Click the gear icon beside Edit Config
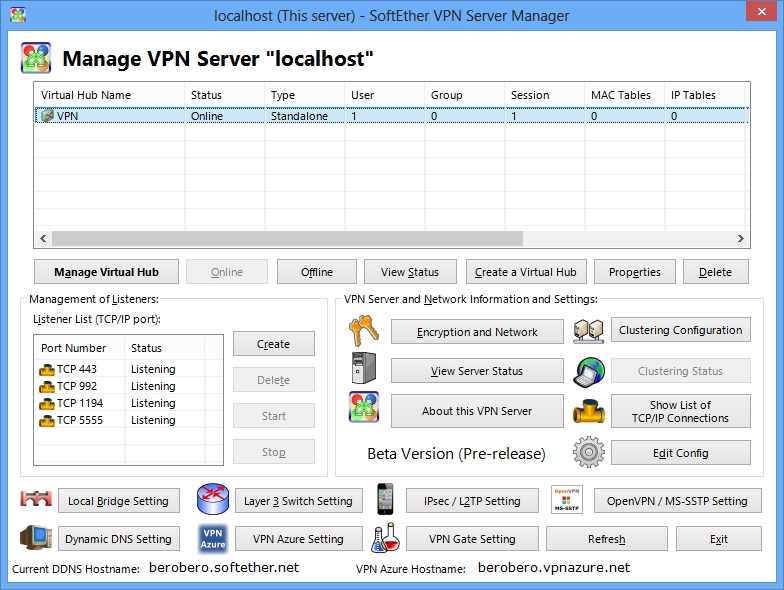This screenshot has width=784, height=590. click(x=588, y=452)
